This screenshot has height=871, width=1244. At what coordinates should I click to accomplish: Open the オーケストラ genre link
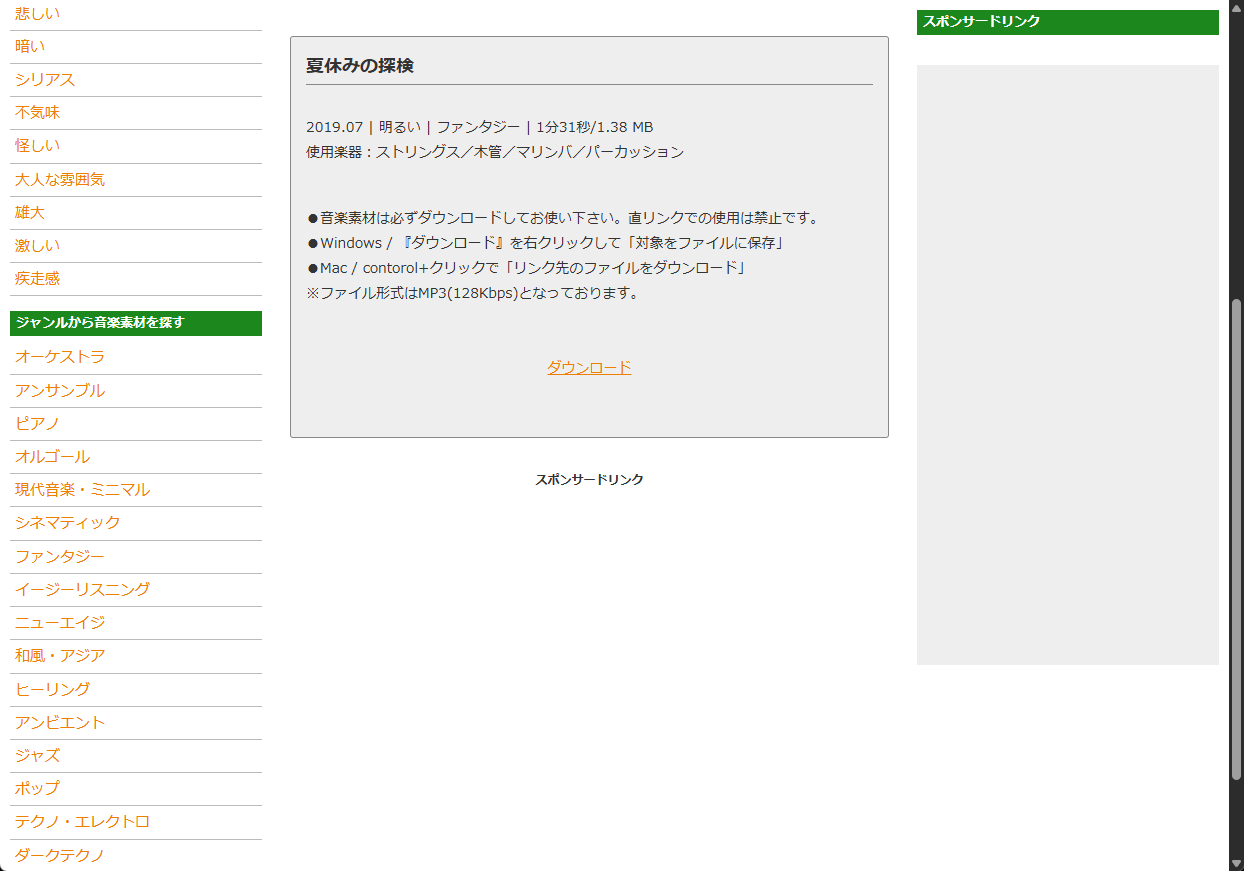[60, 357]
